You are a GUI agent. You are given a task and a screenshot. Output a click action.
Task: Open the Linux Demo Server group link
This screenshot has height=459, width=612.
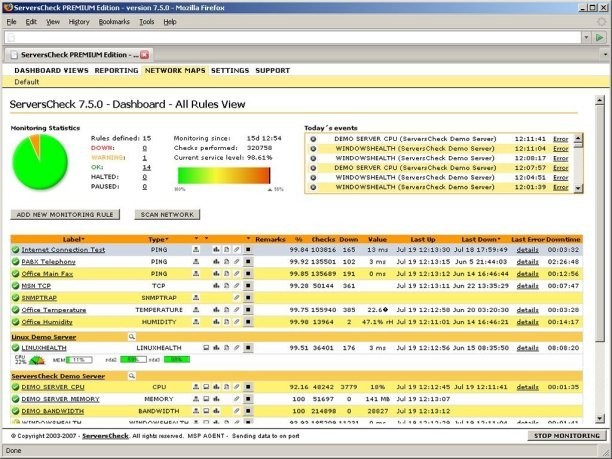click(x=43, y=337)
